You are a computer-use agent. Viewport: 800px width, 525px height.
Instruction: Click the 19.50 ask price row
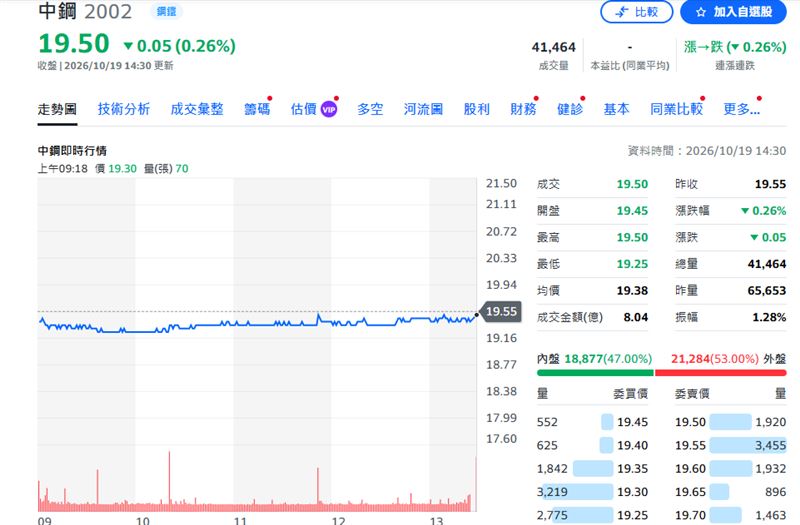(731, 422)
